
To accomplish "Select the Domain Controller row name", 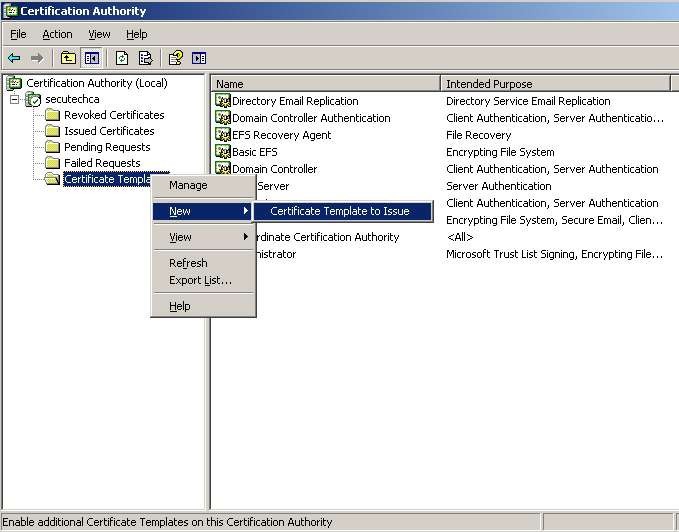I will (275, 169).
